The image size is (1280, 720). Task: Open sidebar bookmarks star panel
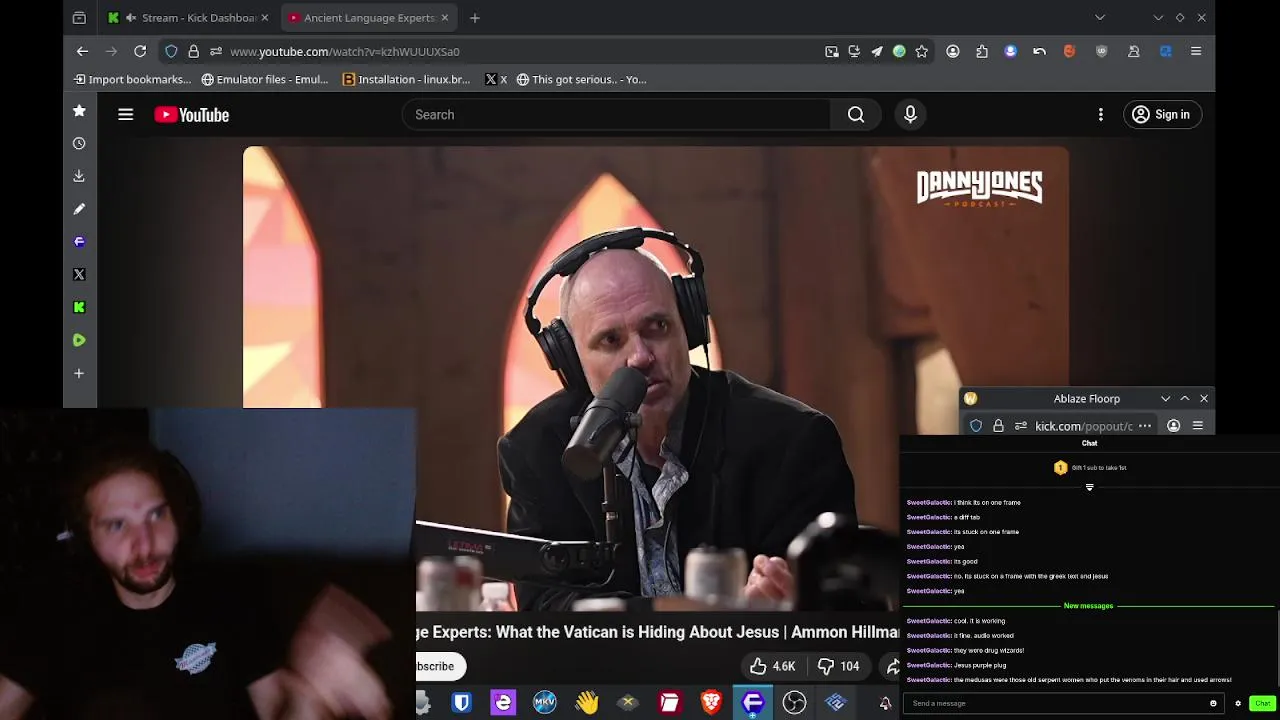[79, 111]
